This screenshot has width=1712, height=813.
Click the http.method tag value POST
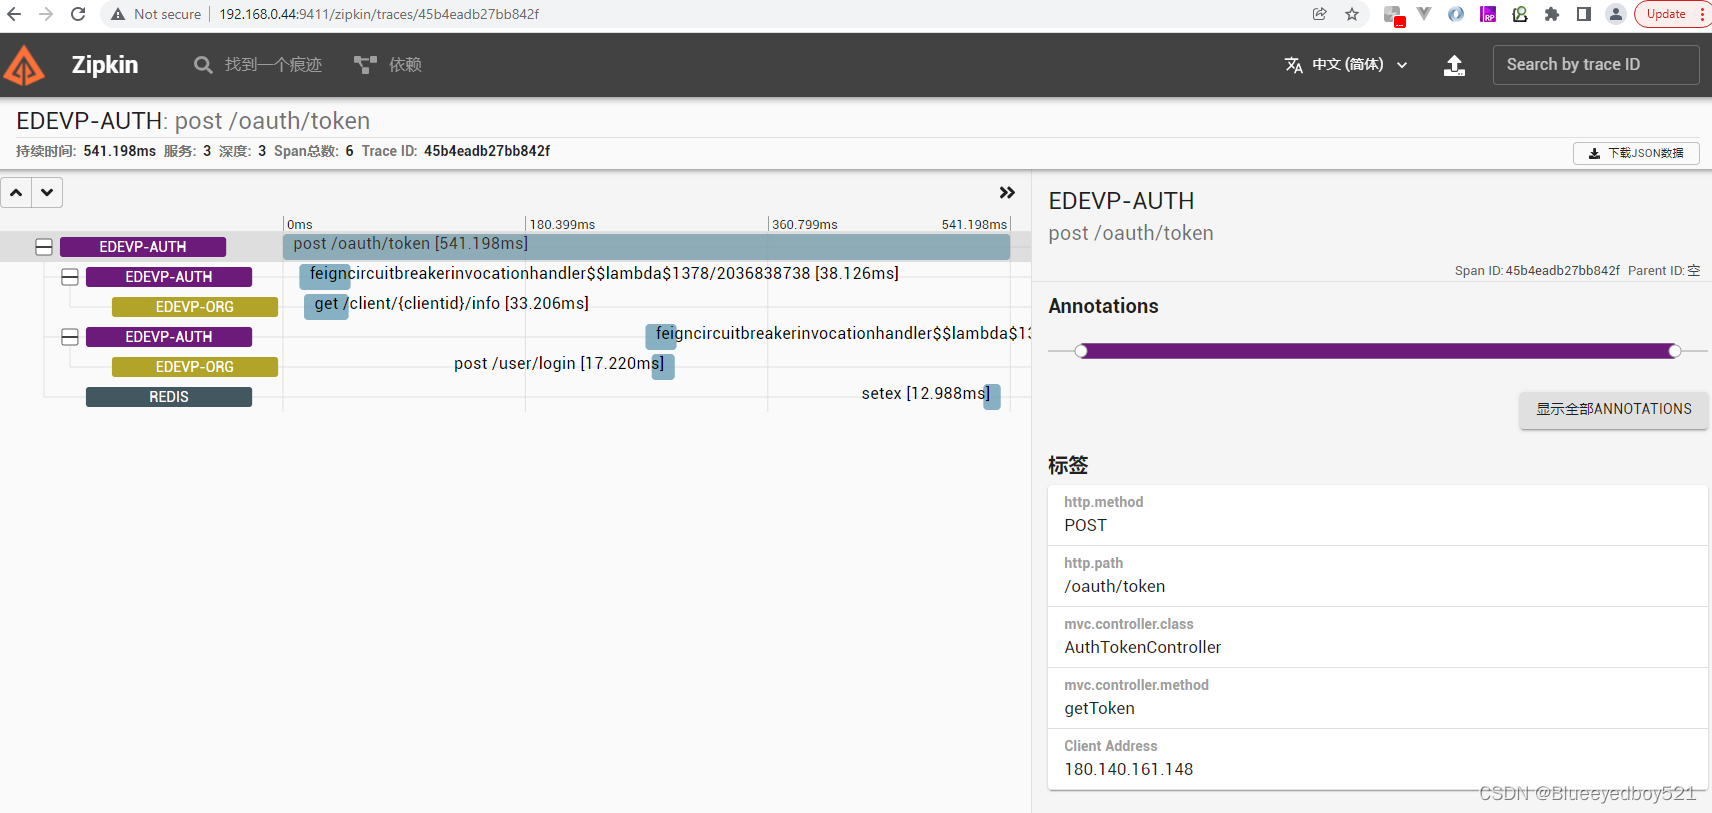[x=1085, y=526]
